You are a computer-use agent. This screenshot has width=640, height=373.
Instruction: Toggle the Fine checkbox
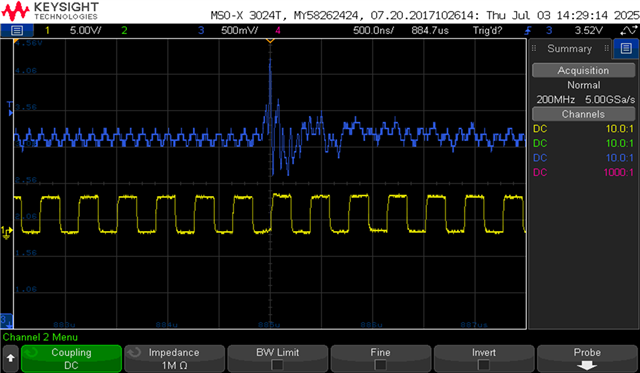pyautogui.click(x=380, y=364)
